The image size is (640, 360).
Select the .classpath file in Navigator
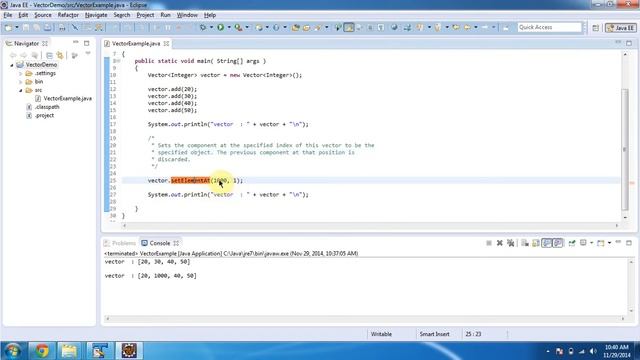point(47,107)
